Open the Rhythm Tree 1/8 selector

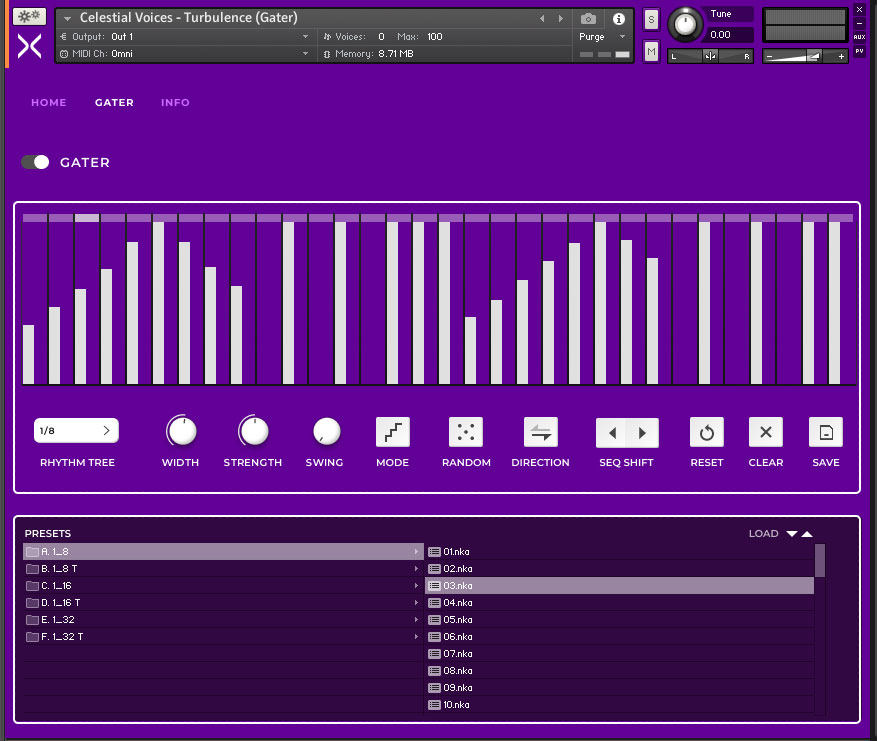pyautogui.click(x=76, y=431)
